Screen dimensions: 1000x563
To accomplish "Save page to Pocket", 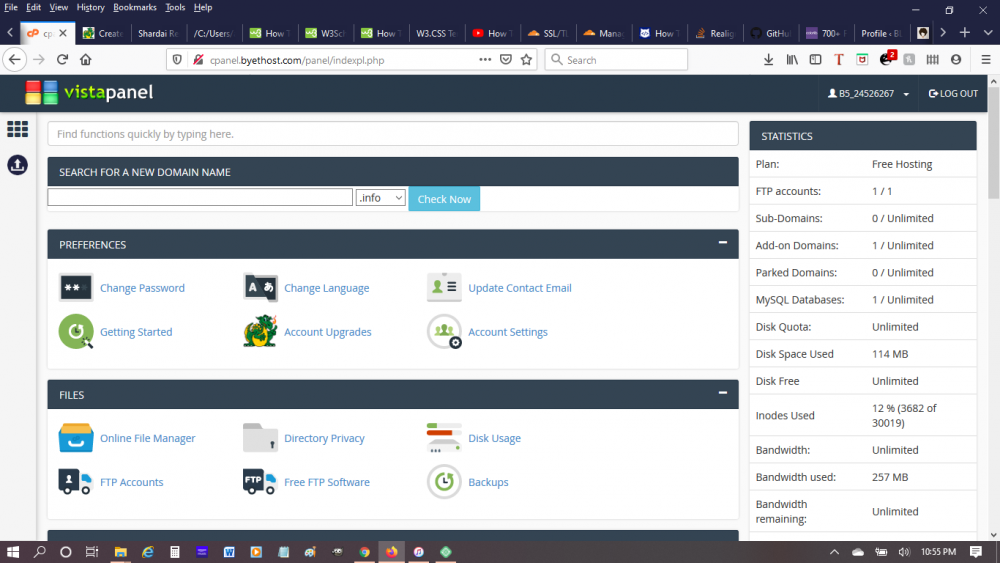I will tap(506, 60).
